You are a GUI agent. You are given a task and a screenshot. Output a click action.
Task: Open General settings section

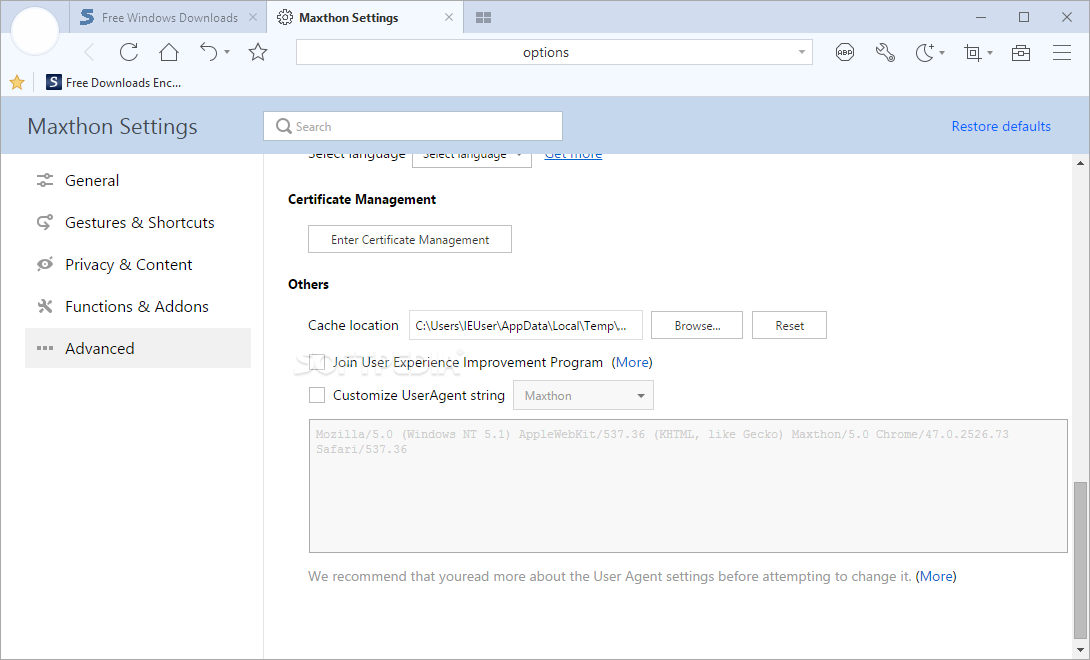pos(138,180)
